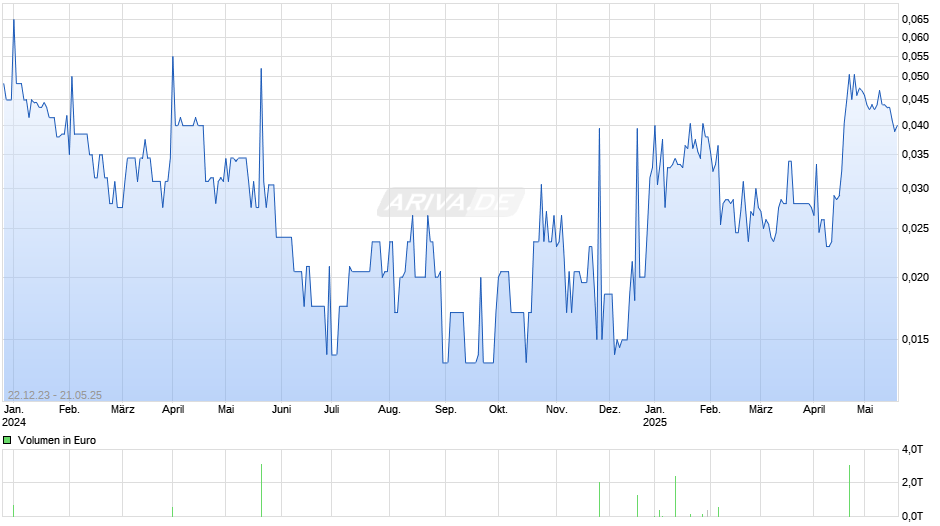
Task: Click the 0,055 price axis label
Action: coord(915,56)
